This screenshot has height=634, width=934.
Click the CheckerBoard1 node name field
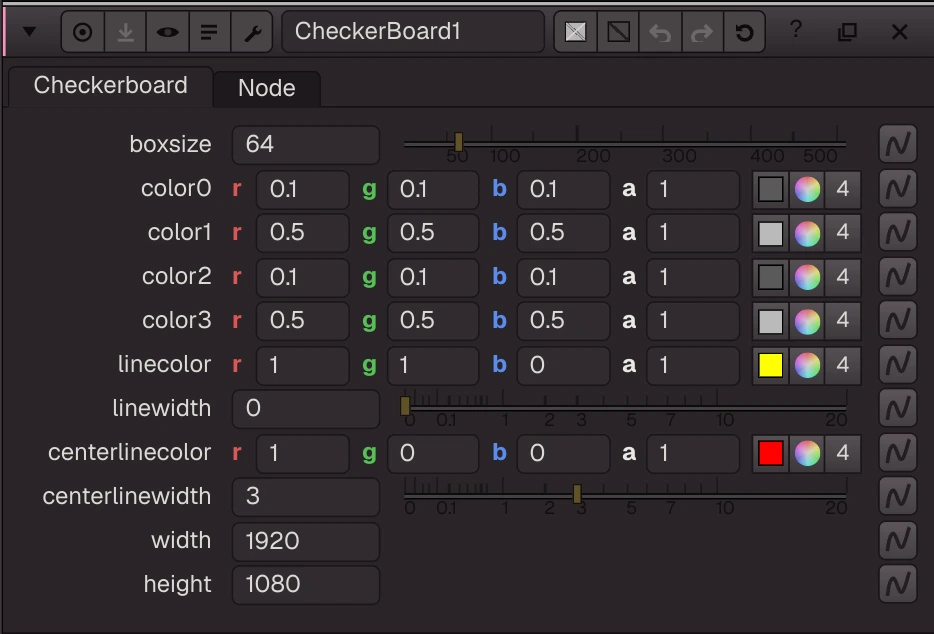pyautogui.click(x=413, y=32)
